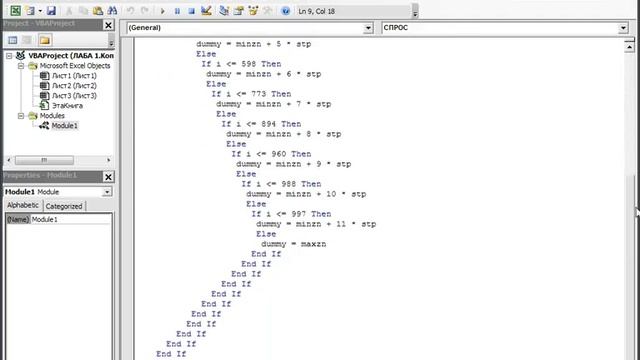Open Project Explorer toolbar icon
Image resolution: width=640 pixels, height=360 pixels.
pyautogui.click(x=224, y=11)
